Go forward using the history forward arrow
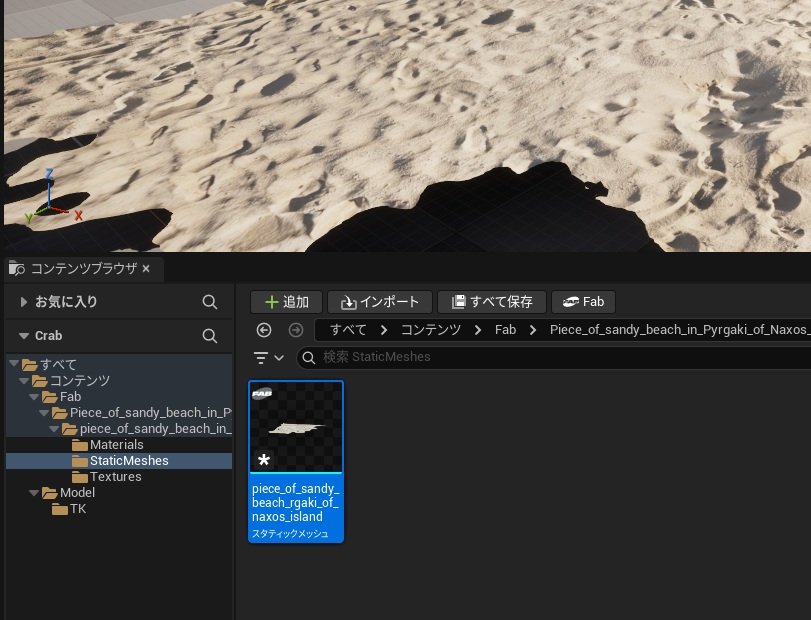 click(295, 330)
